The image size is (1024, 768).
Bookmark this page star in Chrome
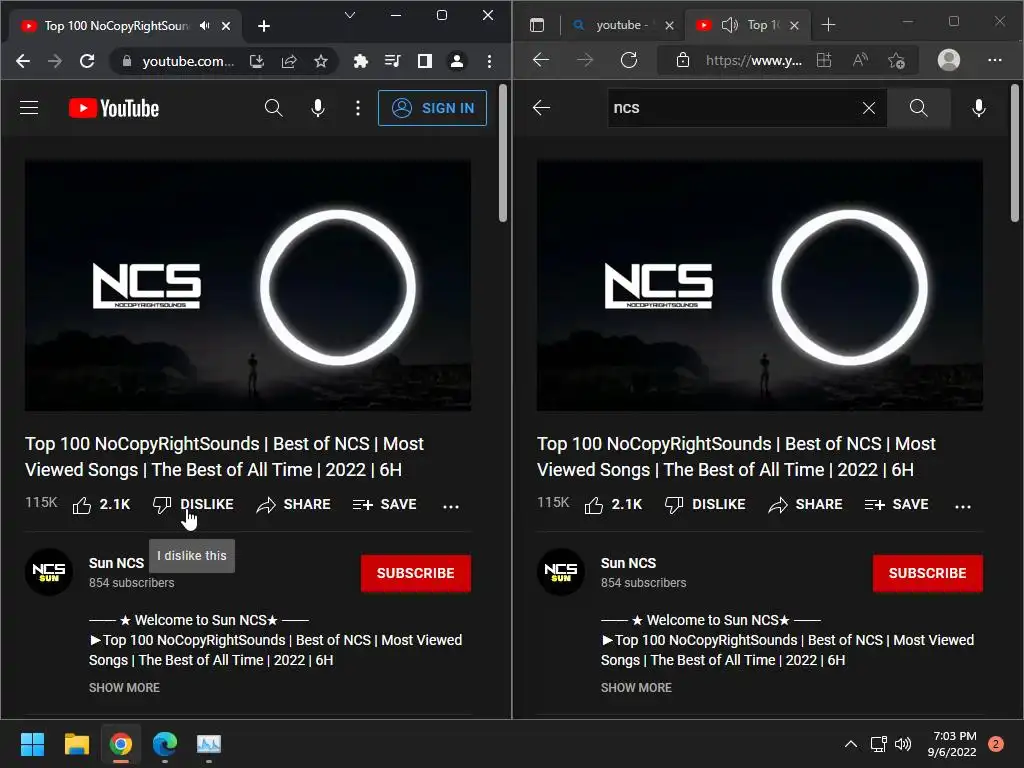tap(321, 61)
